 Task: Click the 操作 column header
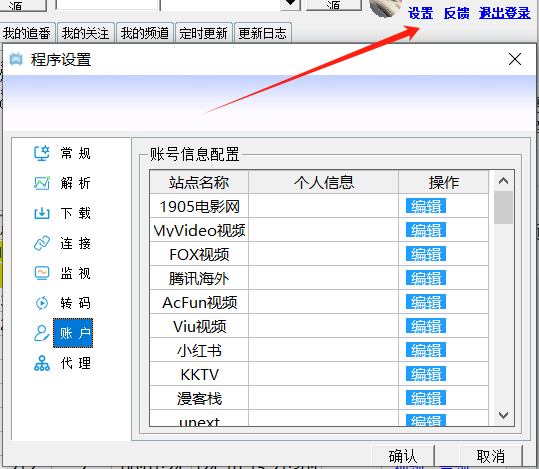pos(443,182)
